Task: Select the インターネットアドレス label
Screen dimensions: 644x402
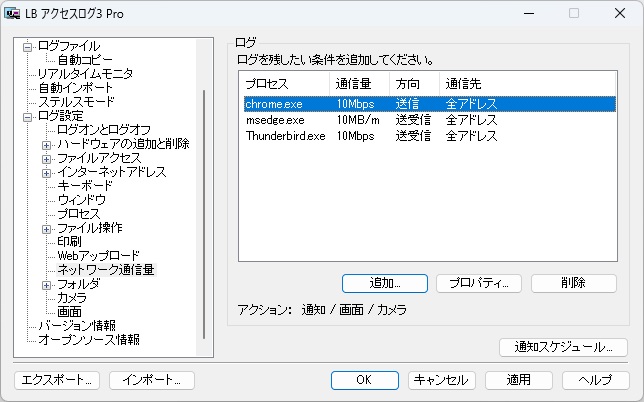Action: pyautogui.click(x=112, y=172)
